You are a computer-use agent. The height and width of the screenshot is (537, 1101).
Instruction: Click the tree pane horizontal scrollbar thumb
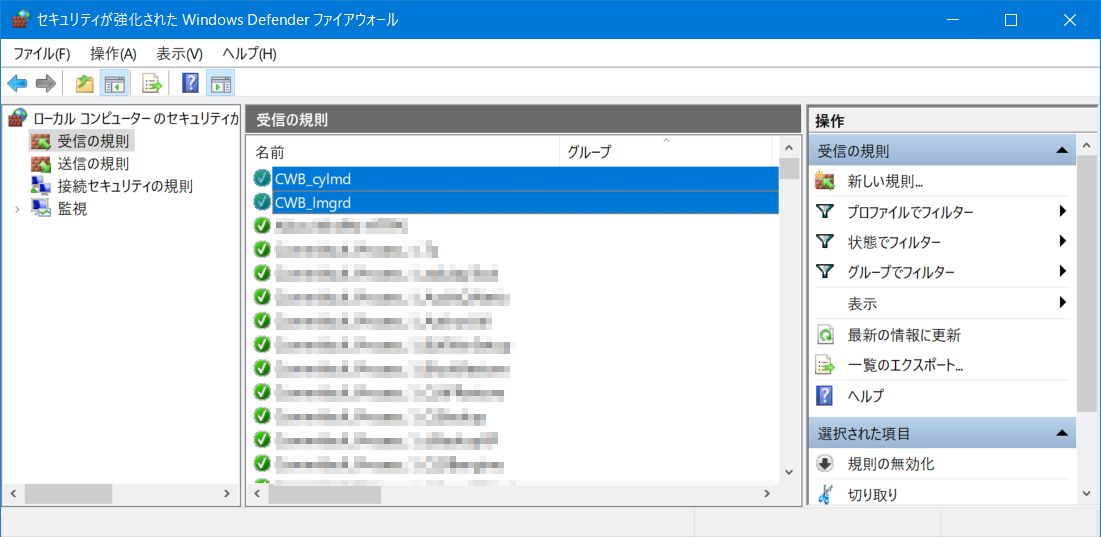(x=68, y=493)
